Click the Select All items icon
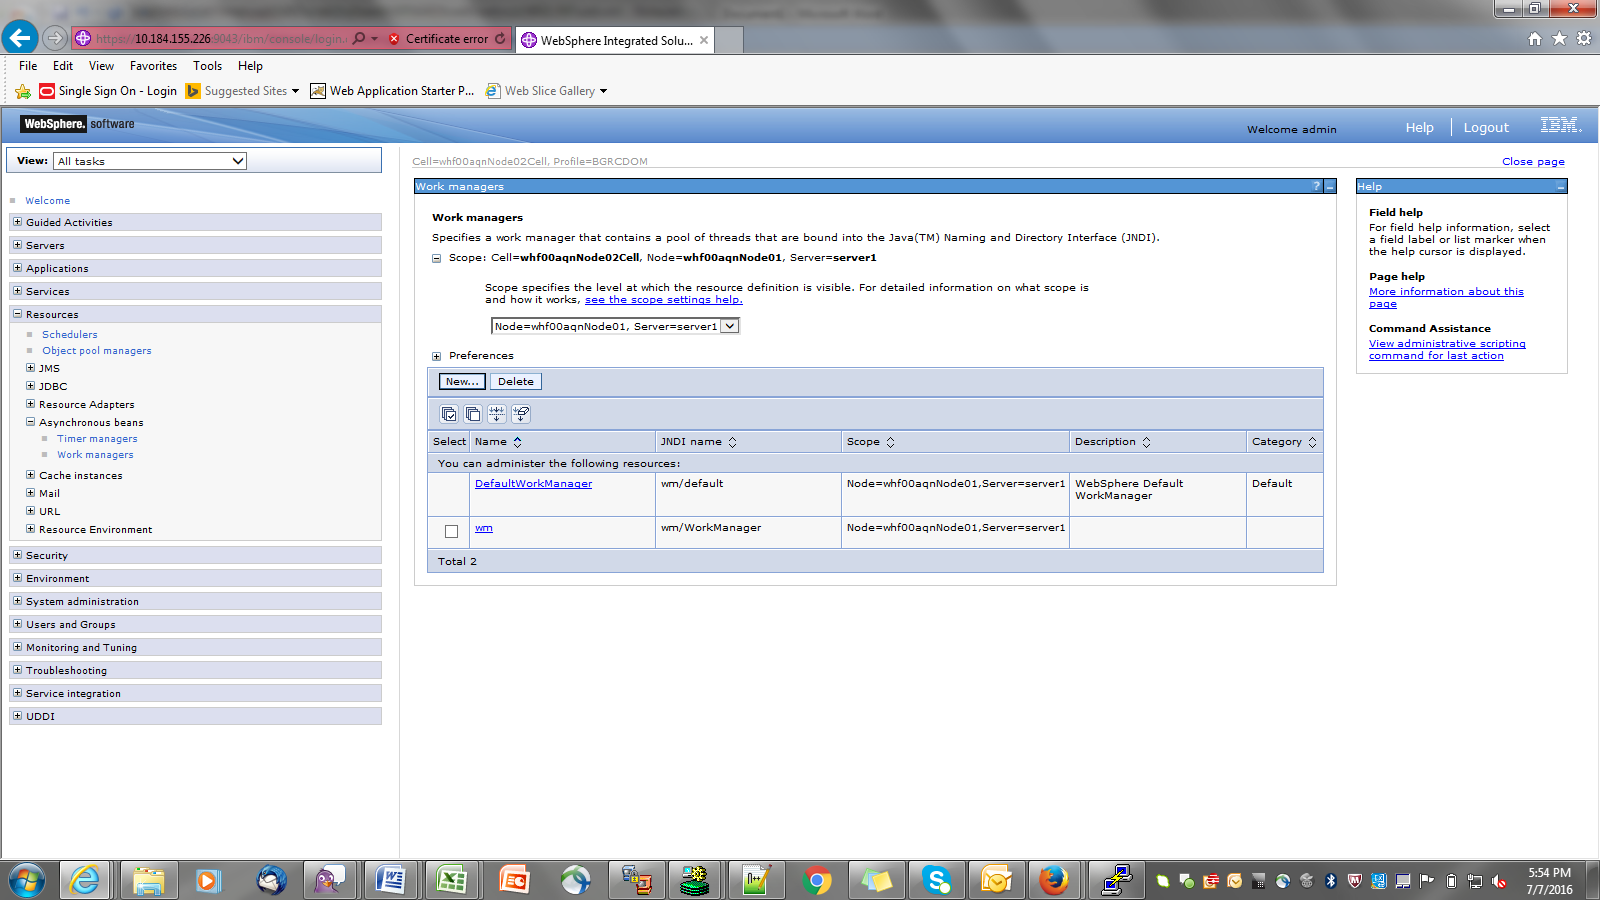1600x900 pixels. 449,414
